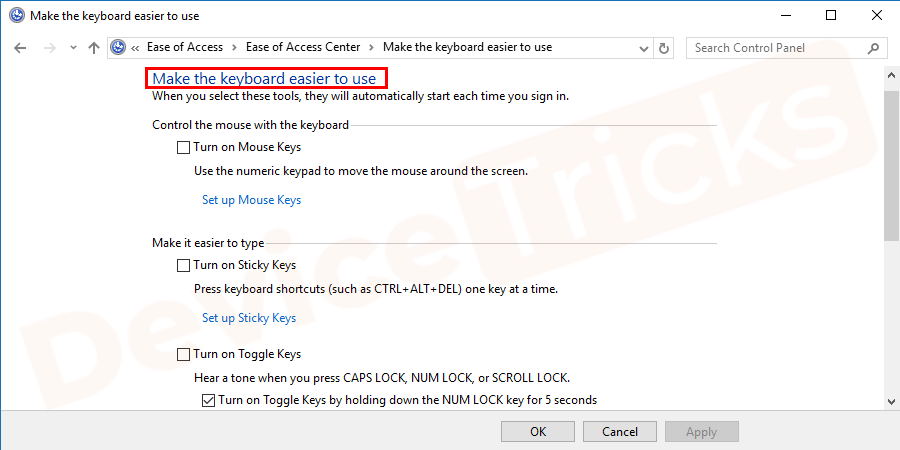Enable the Turn on Mouse Keys checkbox
Screen dimensions: 900x450
(x=183, y=148)
